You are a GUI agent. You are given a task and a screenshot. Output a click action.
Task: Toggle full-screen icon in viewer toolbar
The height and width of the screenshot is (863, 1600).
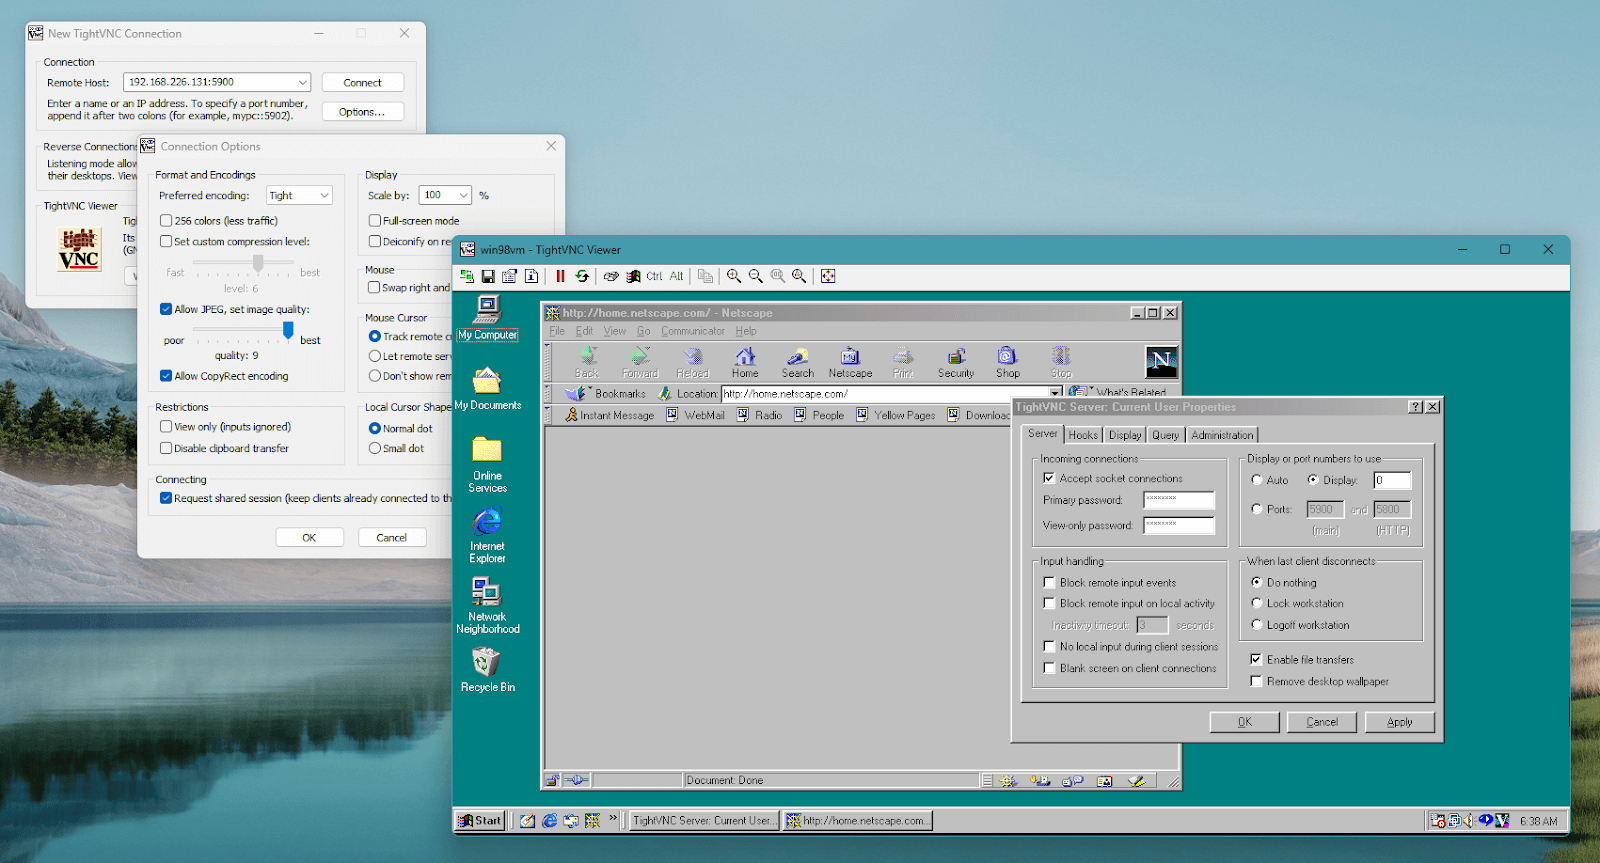coord(828,276)
